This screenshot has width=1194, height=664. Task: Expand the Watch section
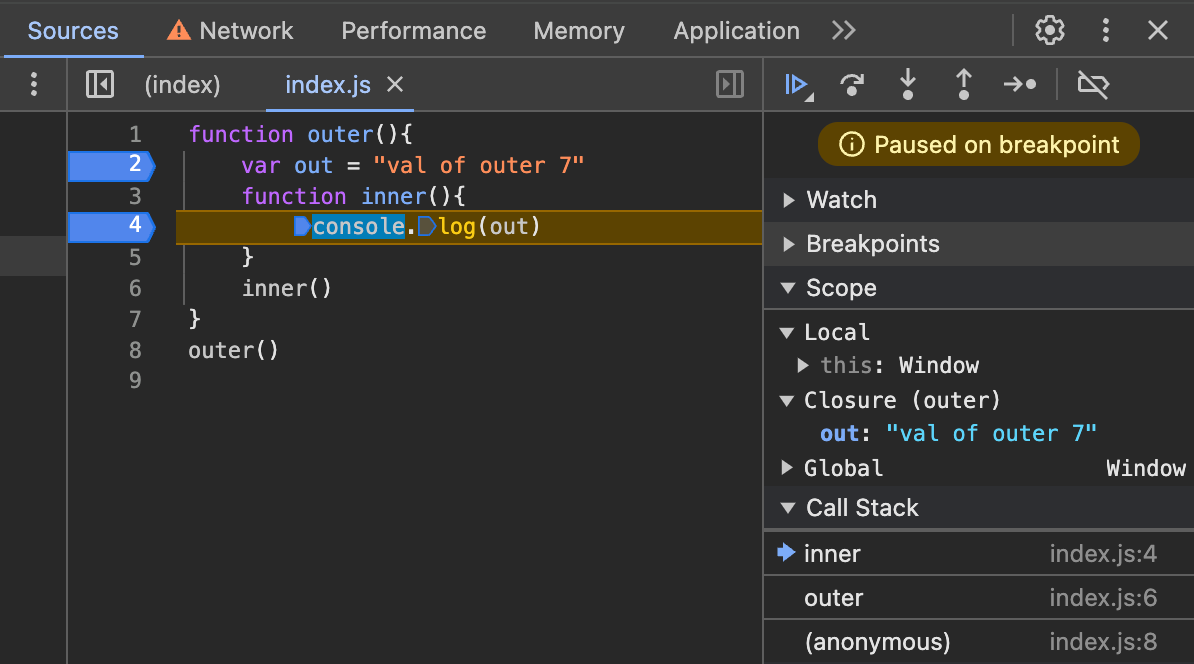(x=789, y=200)
